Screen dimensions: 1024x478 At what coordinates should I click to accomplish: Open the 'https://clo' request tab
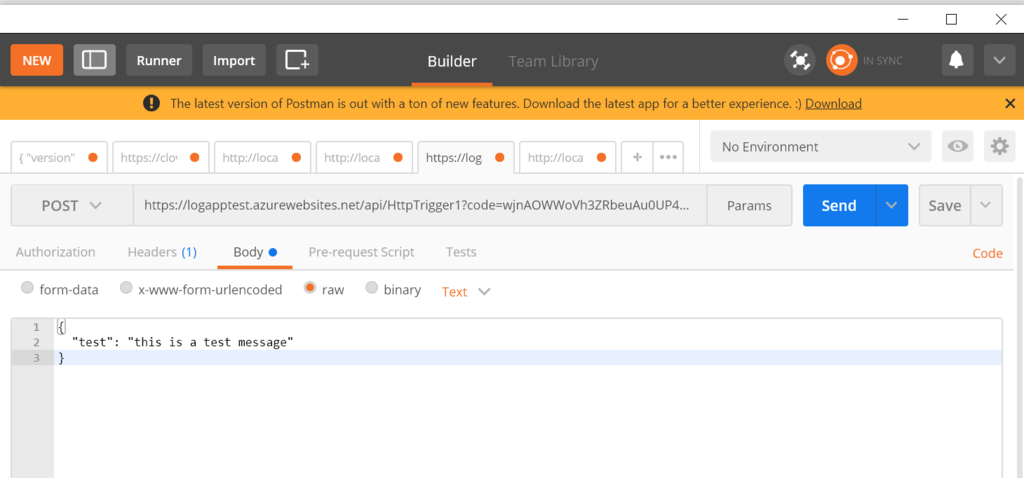pyautogui.click(x=161, y=157)
